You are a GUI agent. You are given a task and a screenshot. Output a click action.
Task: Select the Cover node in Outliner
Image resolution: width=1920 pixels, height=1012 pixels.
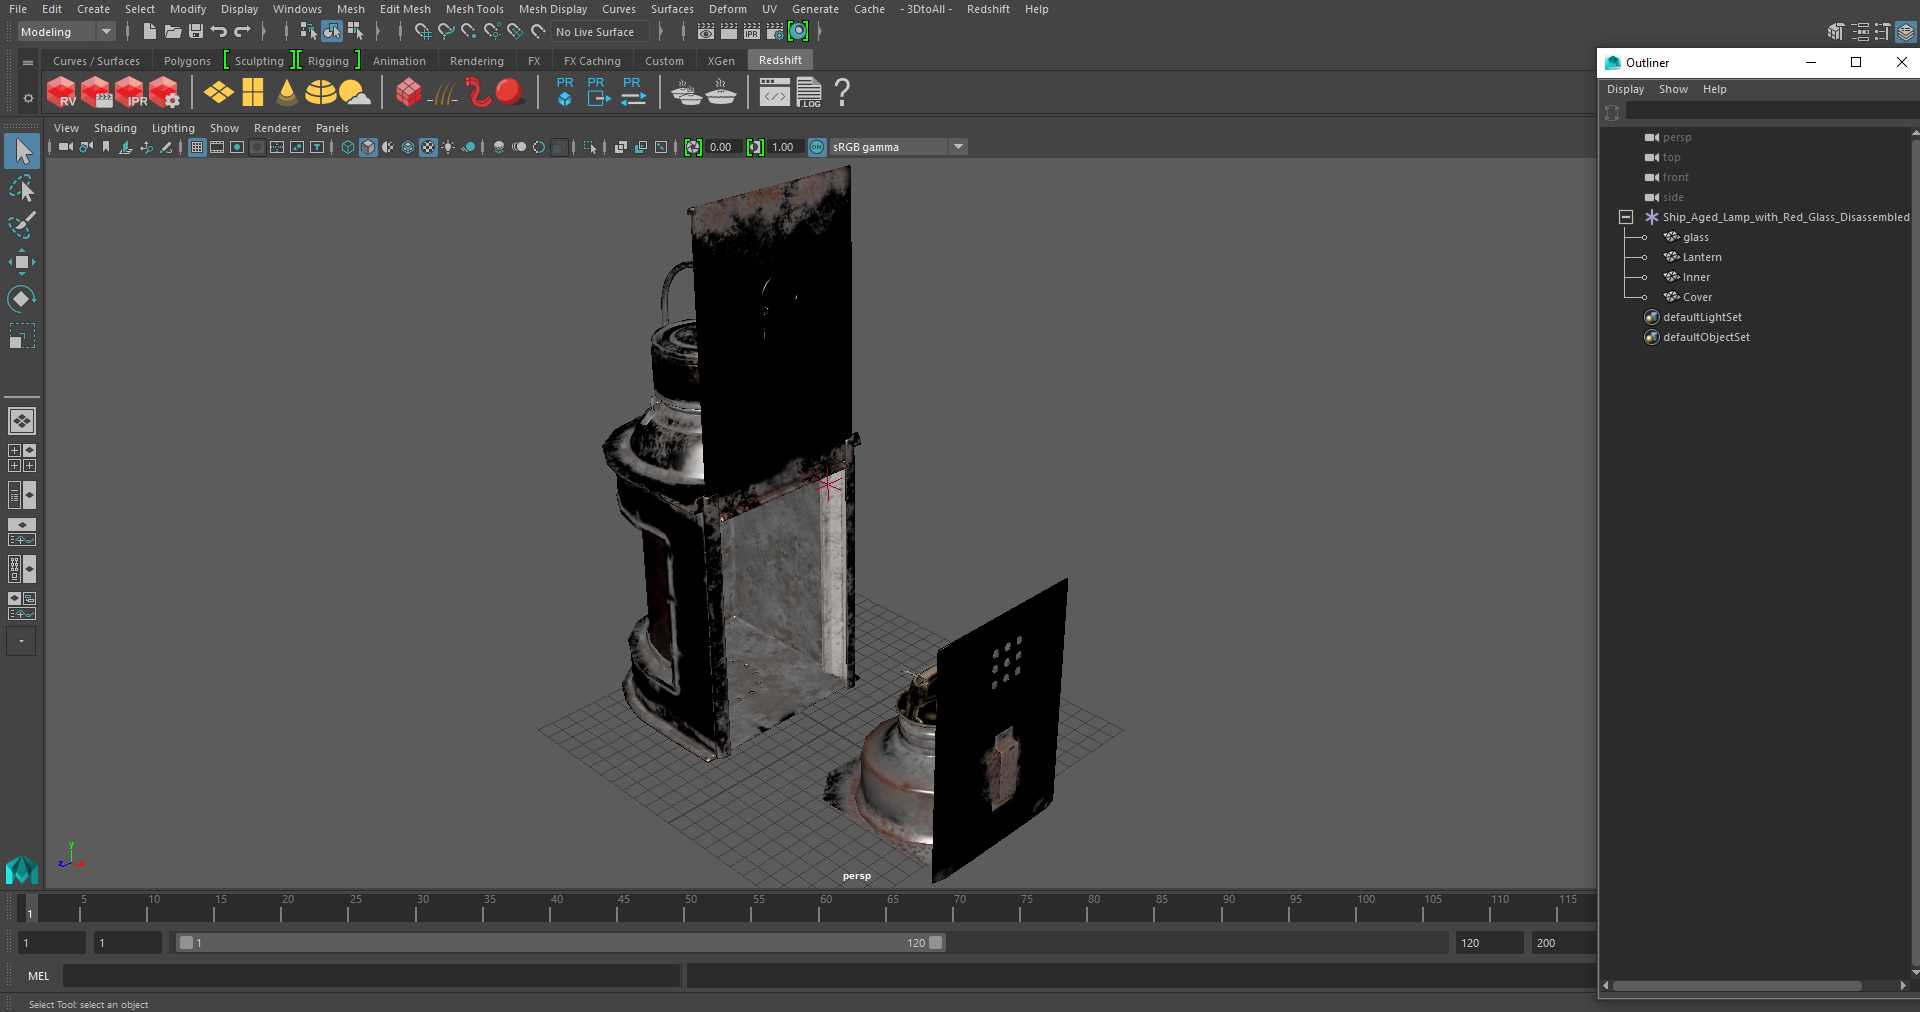1697,297
